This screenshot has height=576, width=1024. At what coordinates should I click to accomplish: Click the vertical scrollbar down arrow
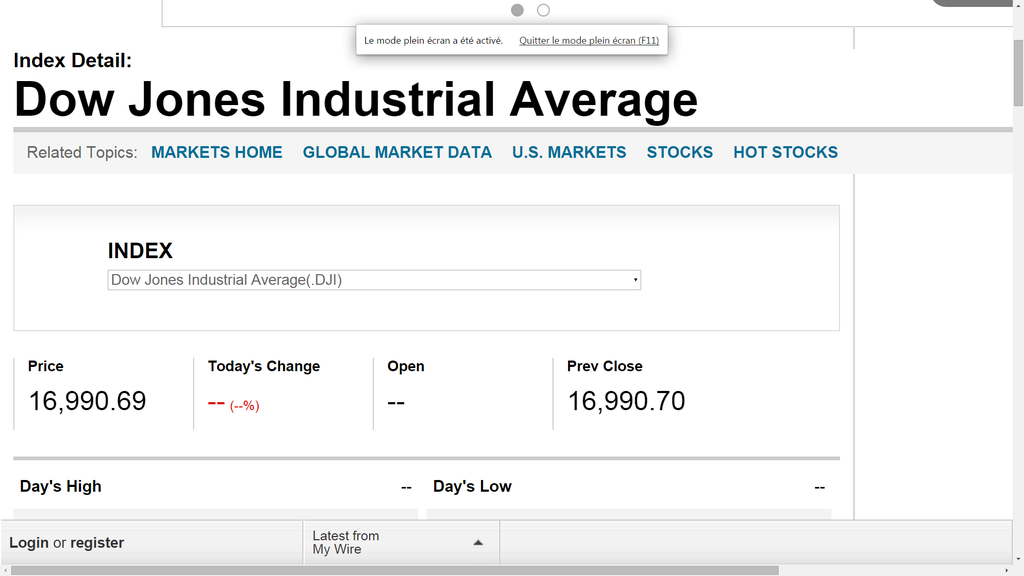[1018, 560]
